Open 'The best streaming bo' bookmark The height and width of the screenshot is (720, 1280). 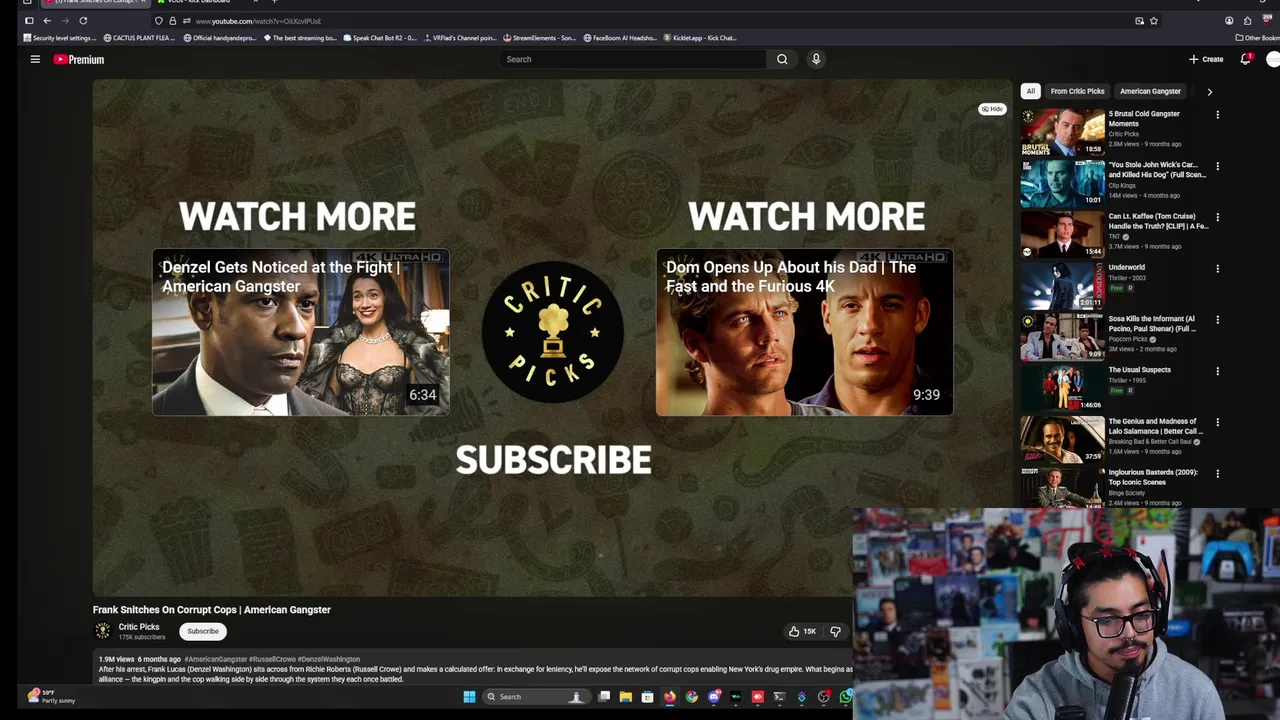300,38
